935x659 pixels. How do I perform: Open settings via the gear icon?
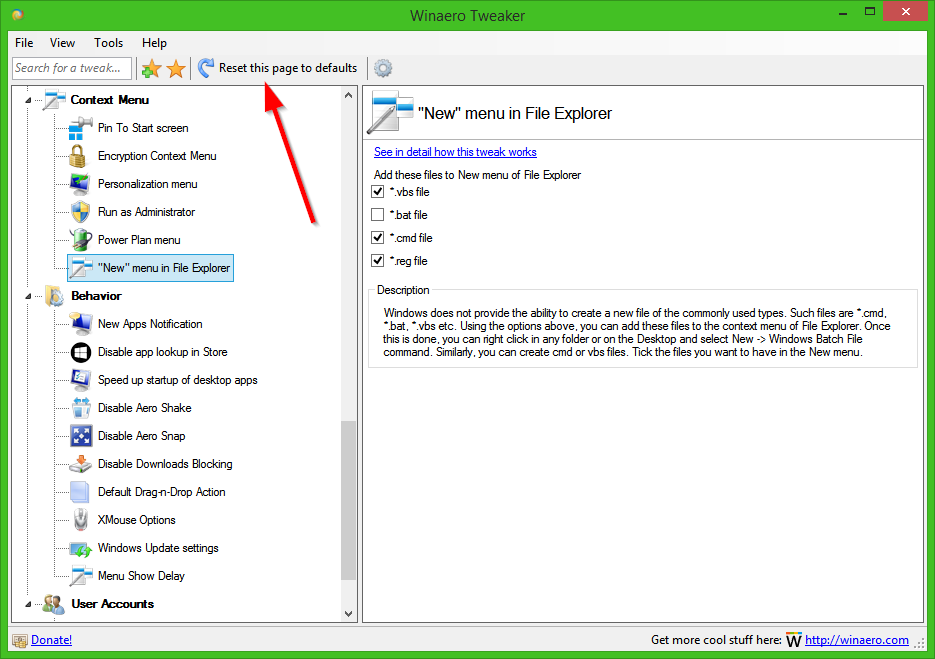click(x=383, y=68)
